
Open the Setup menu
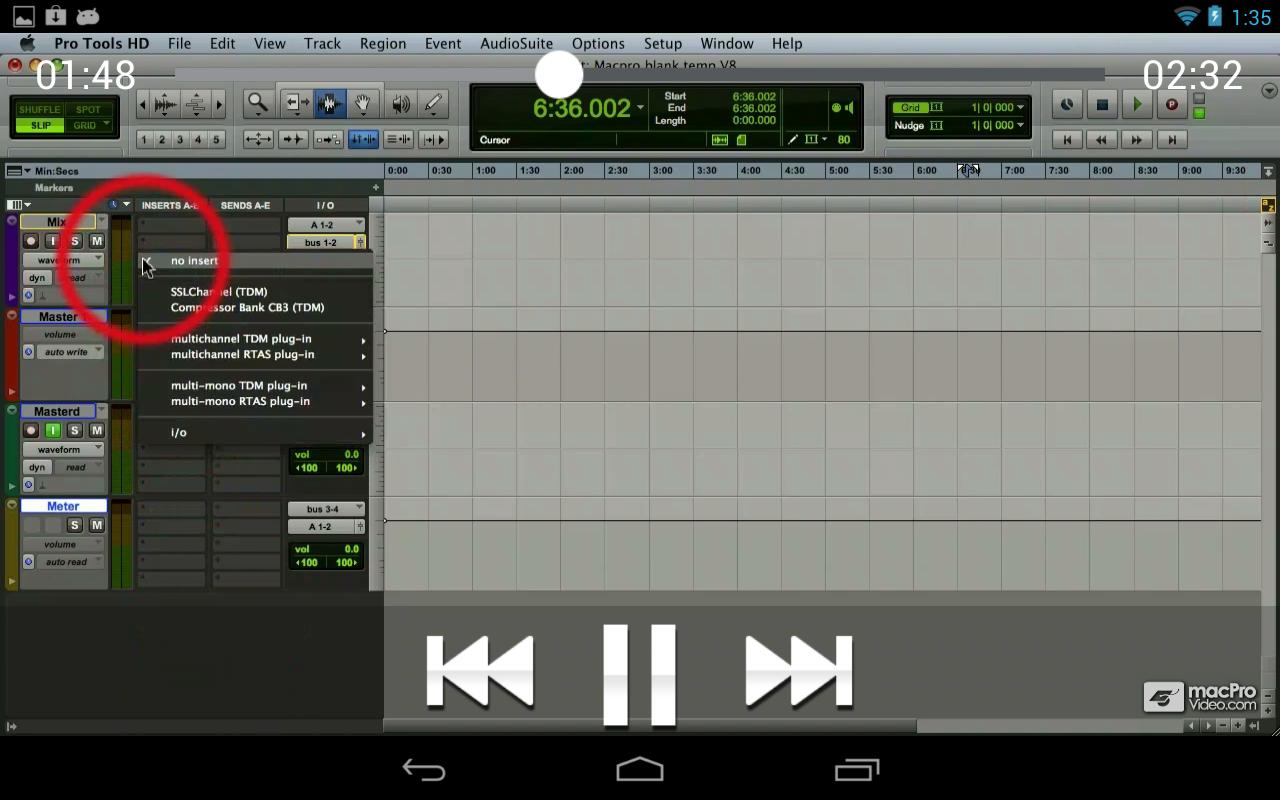tap(663, 44)
